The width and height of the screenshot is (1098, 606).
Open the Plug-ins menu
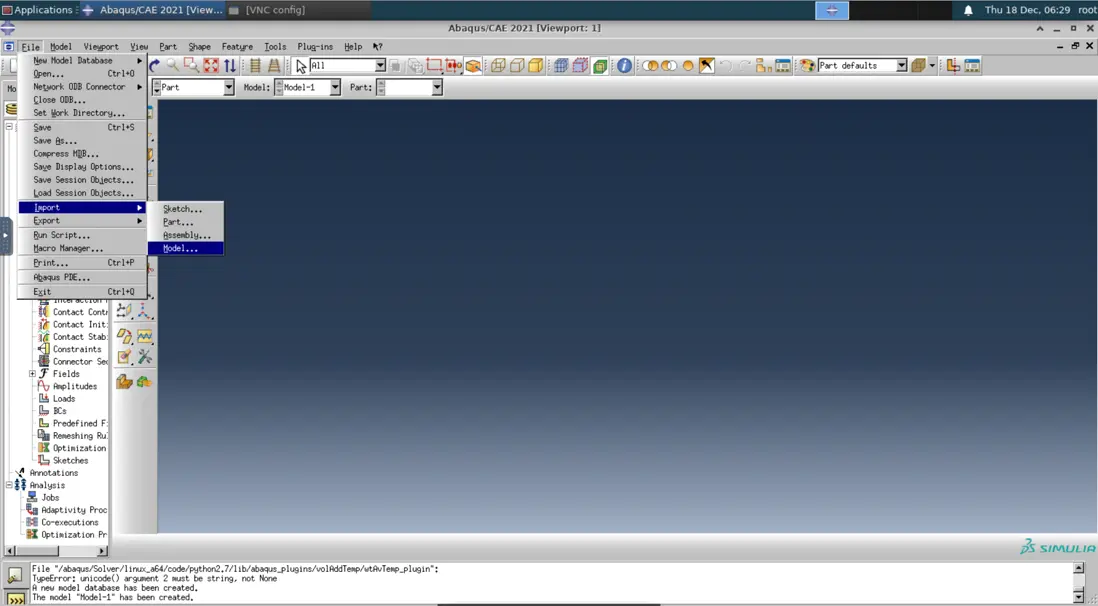click(x=315, y=47)
